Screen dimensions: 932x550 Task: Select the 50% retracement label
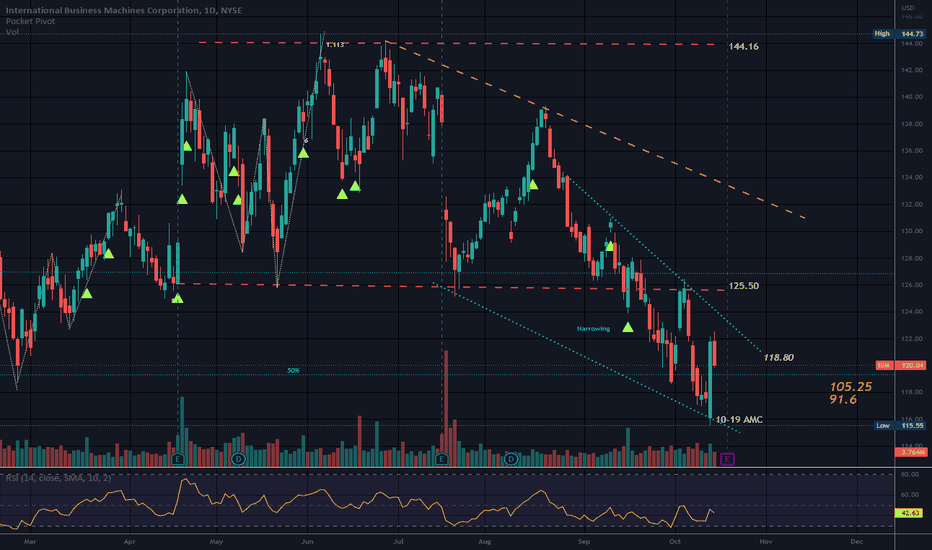(x=293, y=370)
